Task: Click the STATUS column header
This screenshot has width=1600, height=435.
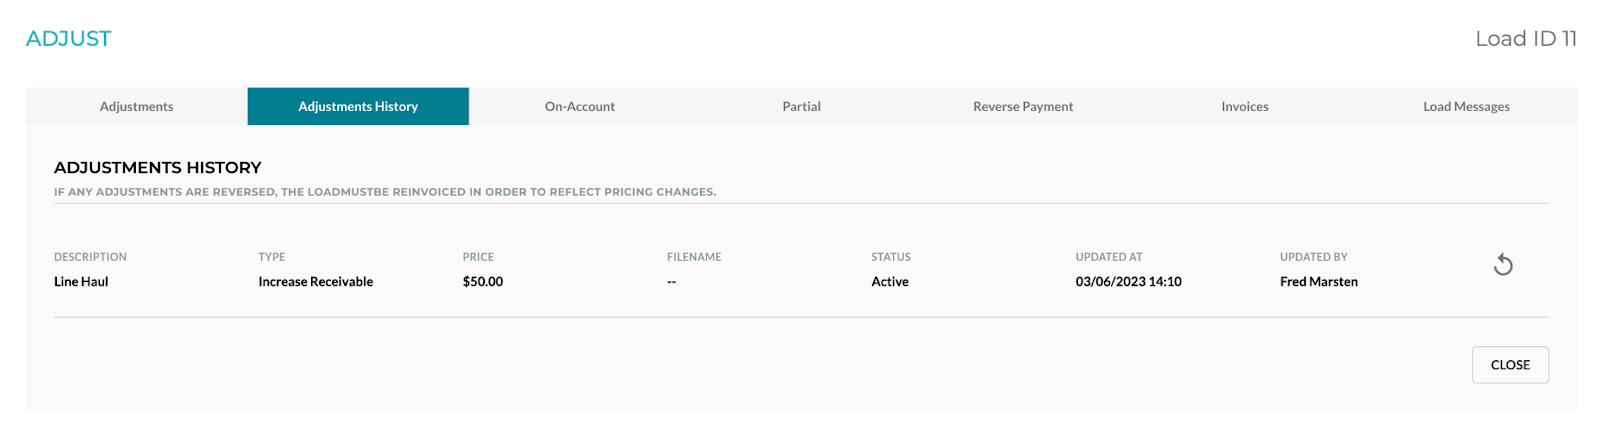Action: point(891,257)
